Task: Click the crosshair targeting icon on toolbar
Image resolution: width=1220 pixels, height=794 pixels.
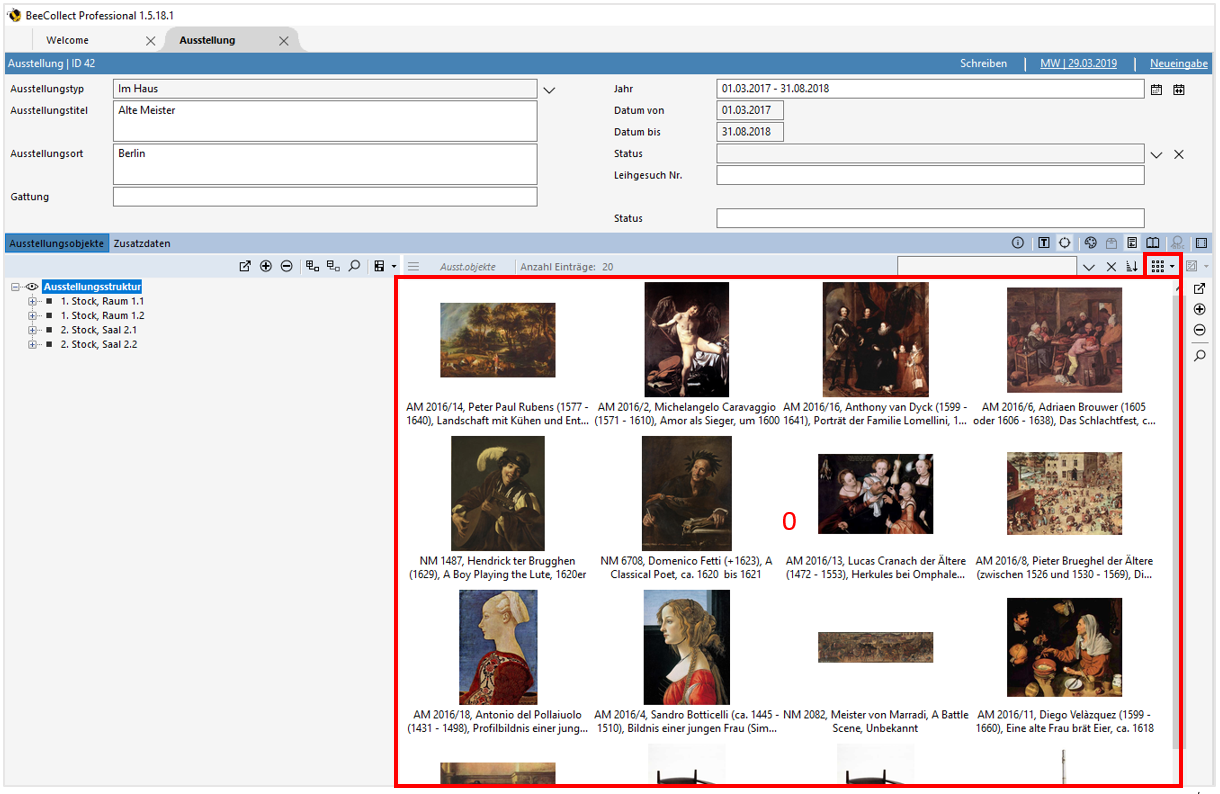Action: 1064,242
